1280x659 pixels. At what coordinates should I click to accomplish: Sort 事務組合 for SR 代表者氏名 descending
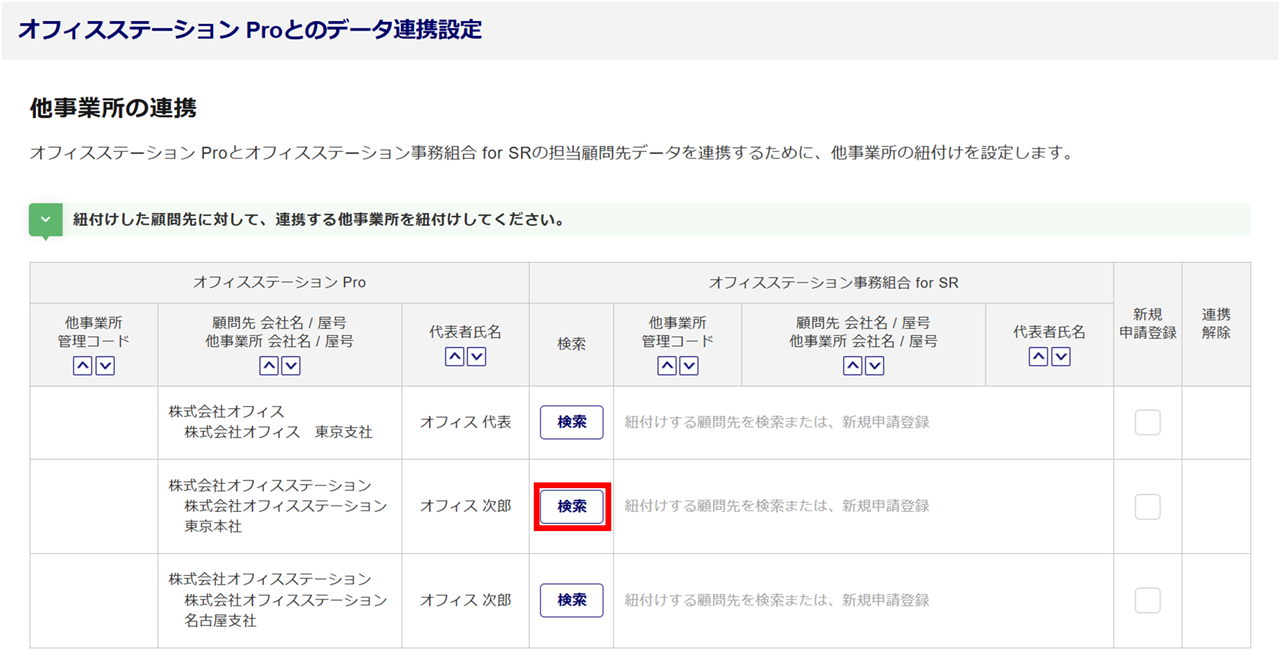coord(1061,356)
